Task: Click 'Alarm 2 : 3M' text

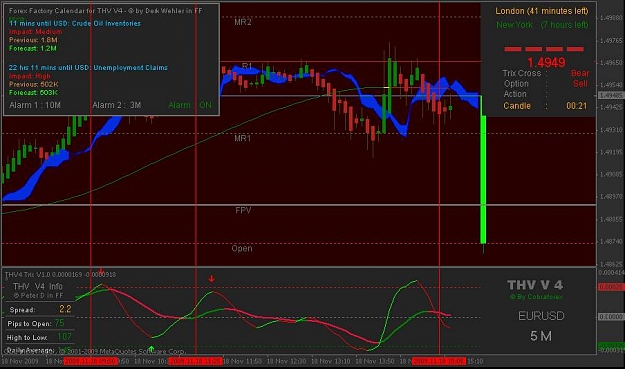Action: tap(117, 105)
